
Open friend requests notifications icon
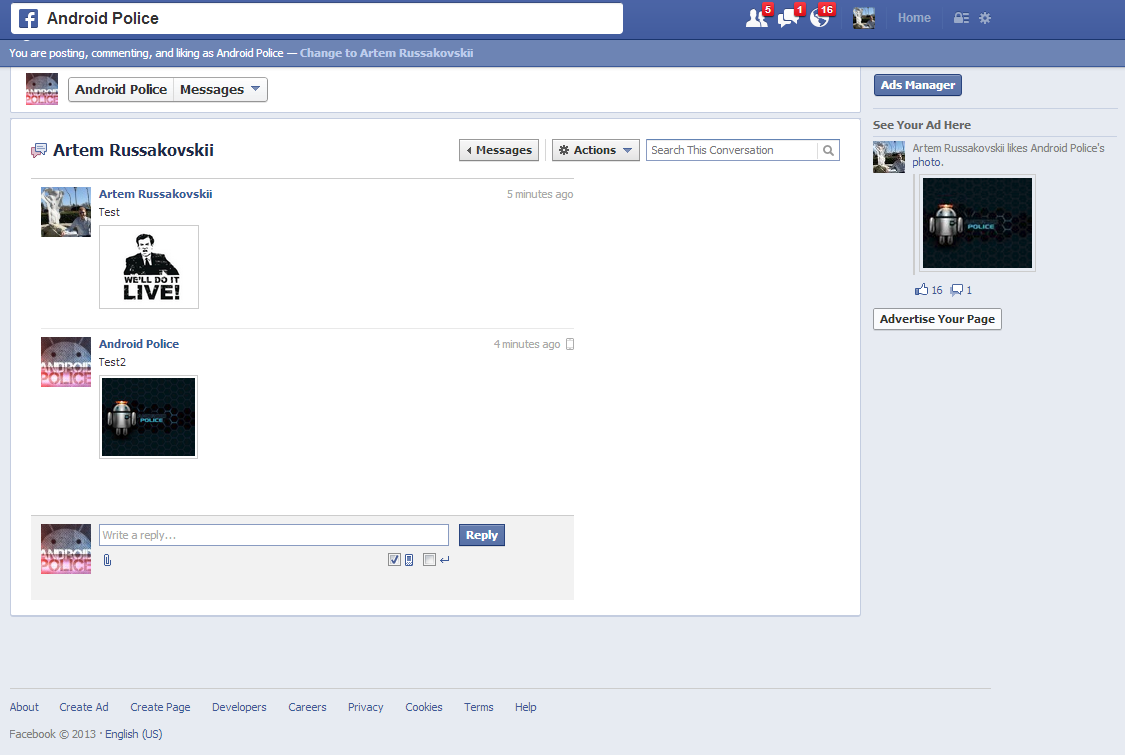pos(756,18)
